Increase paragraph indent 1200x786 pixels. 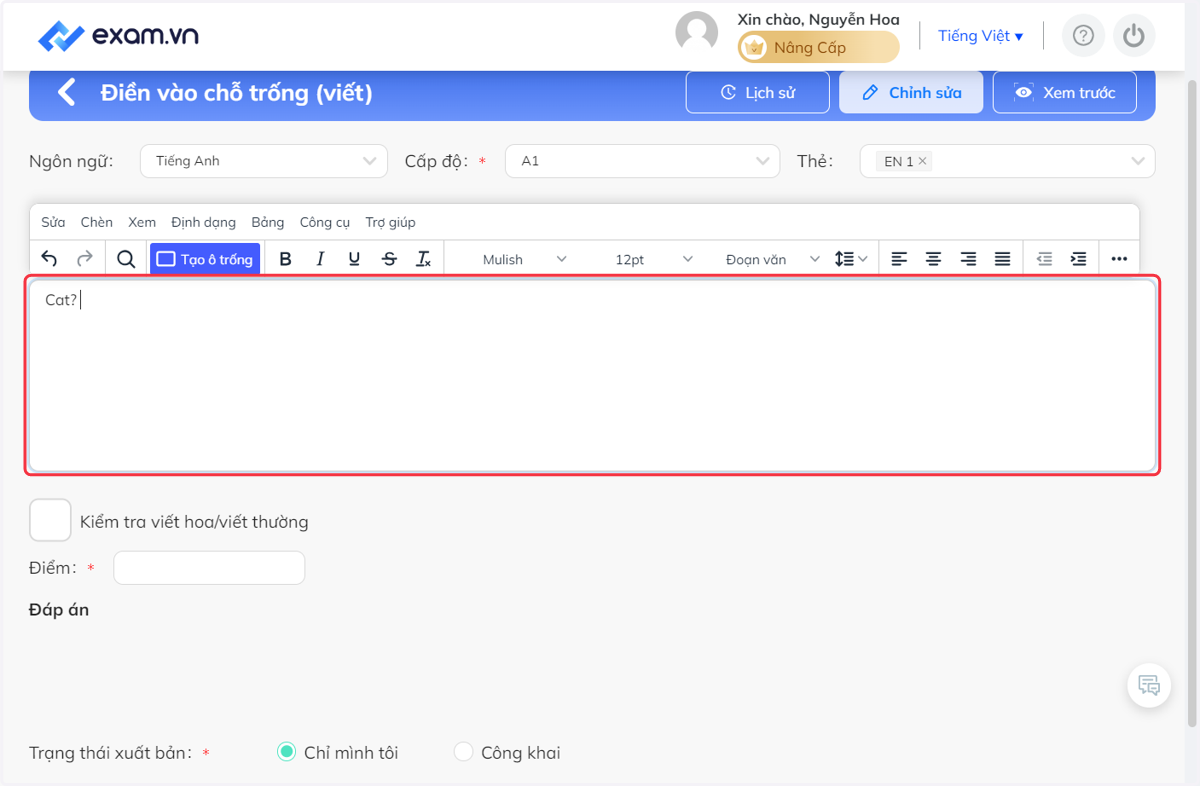(x=1079, y=259)
